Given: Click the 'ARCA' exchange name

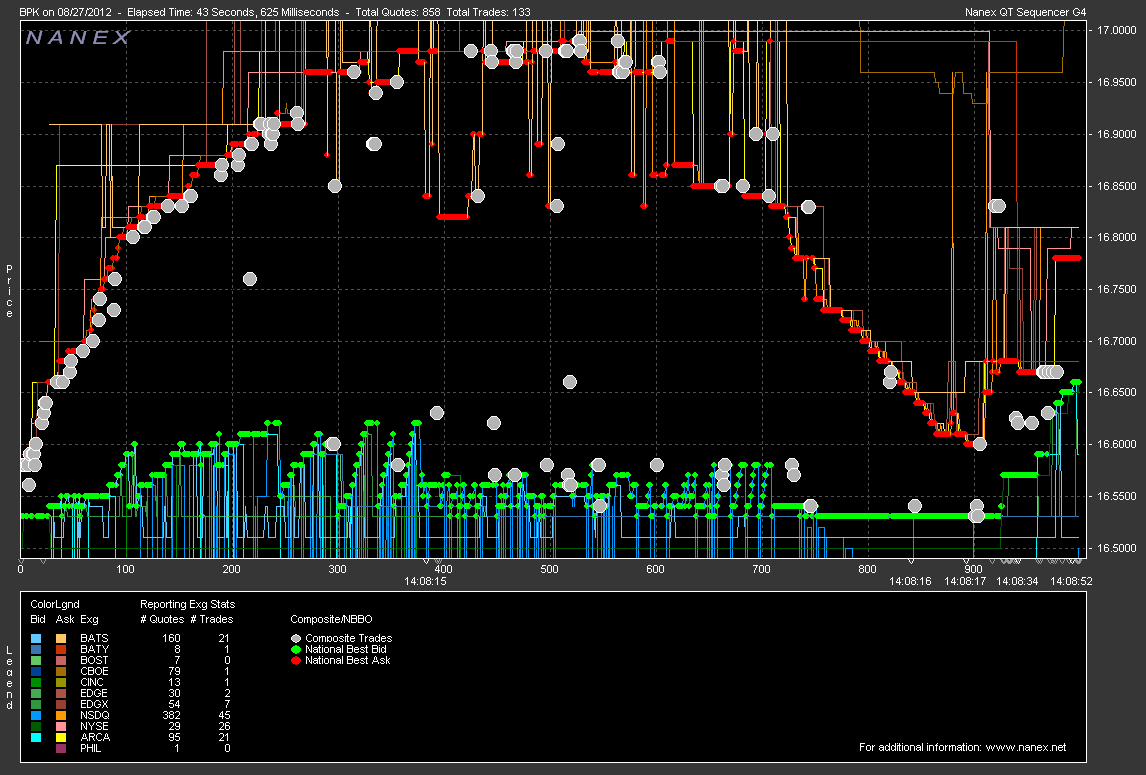Looking at the screenshot, I should coord(95,737).
